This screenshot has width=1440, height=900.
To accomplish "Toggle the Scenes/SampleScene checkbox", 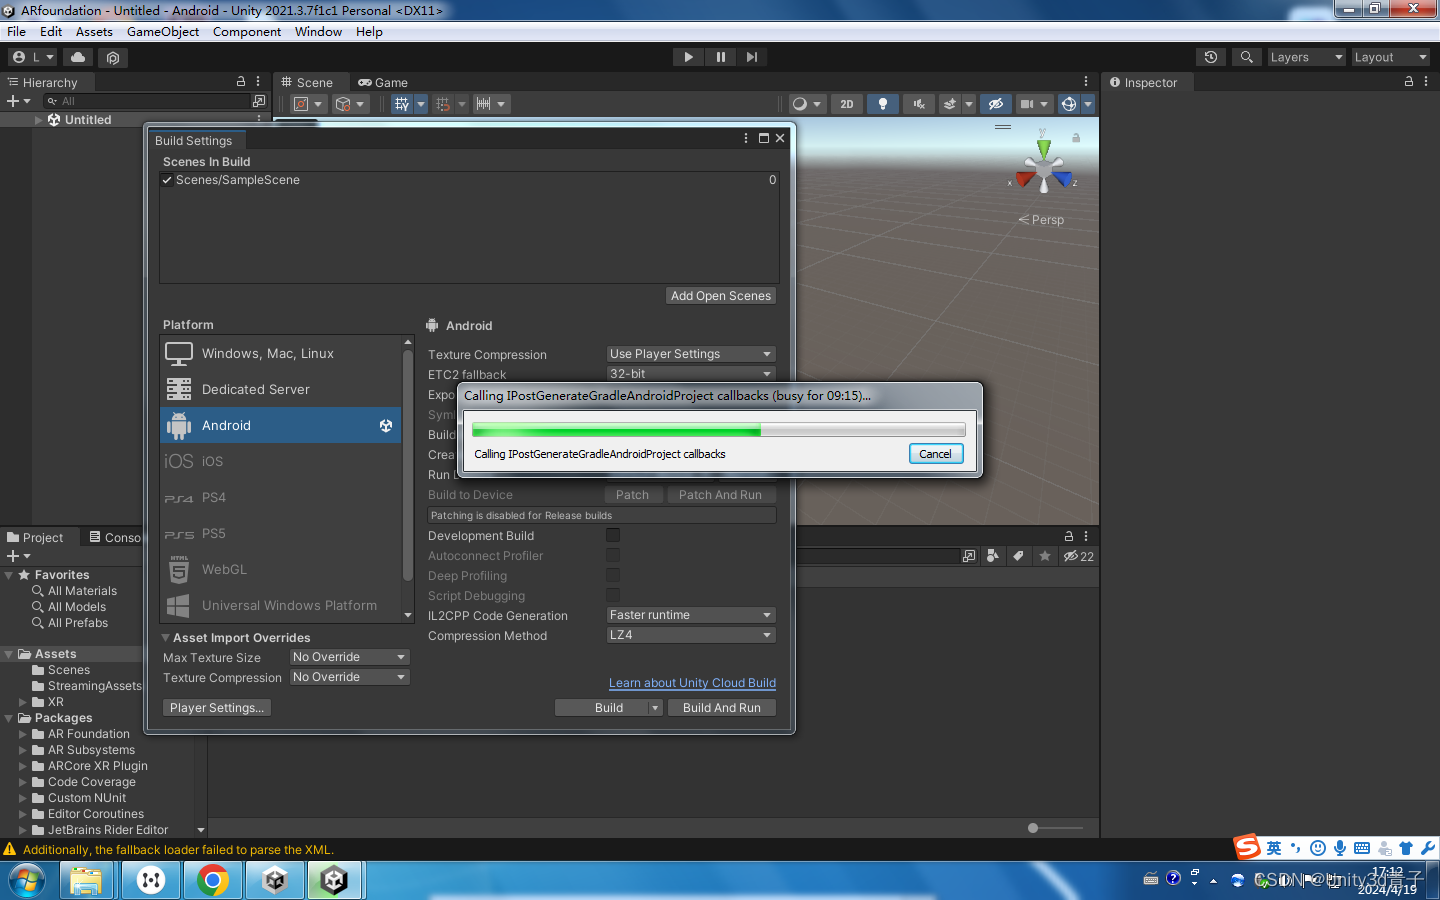I will 167,180.
